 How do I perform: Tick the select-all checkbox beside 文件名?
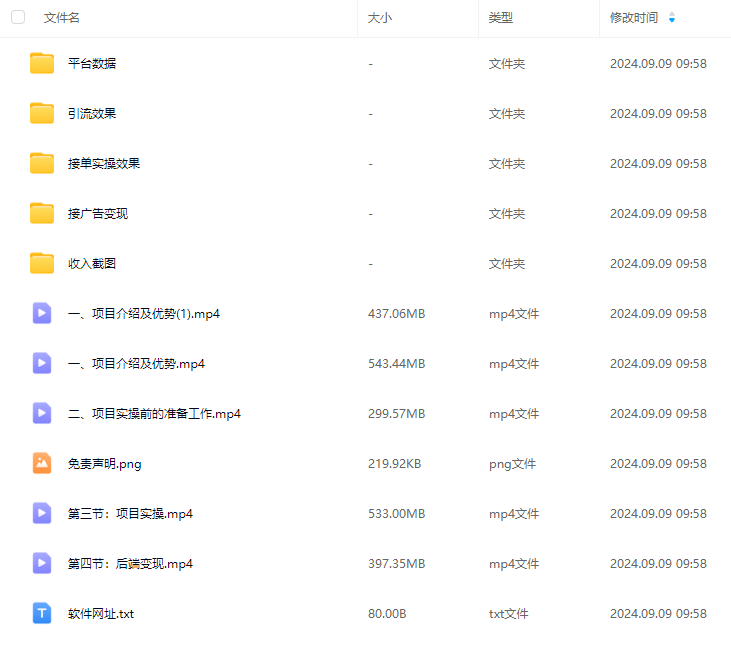(x=18, y=17)
